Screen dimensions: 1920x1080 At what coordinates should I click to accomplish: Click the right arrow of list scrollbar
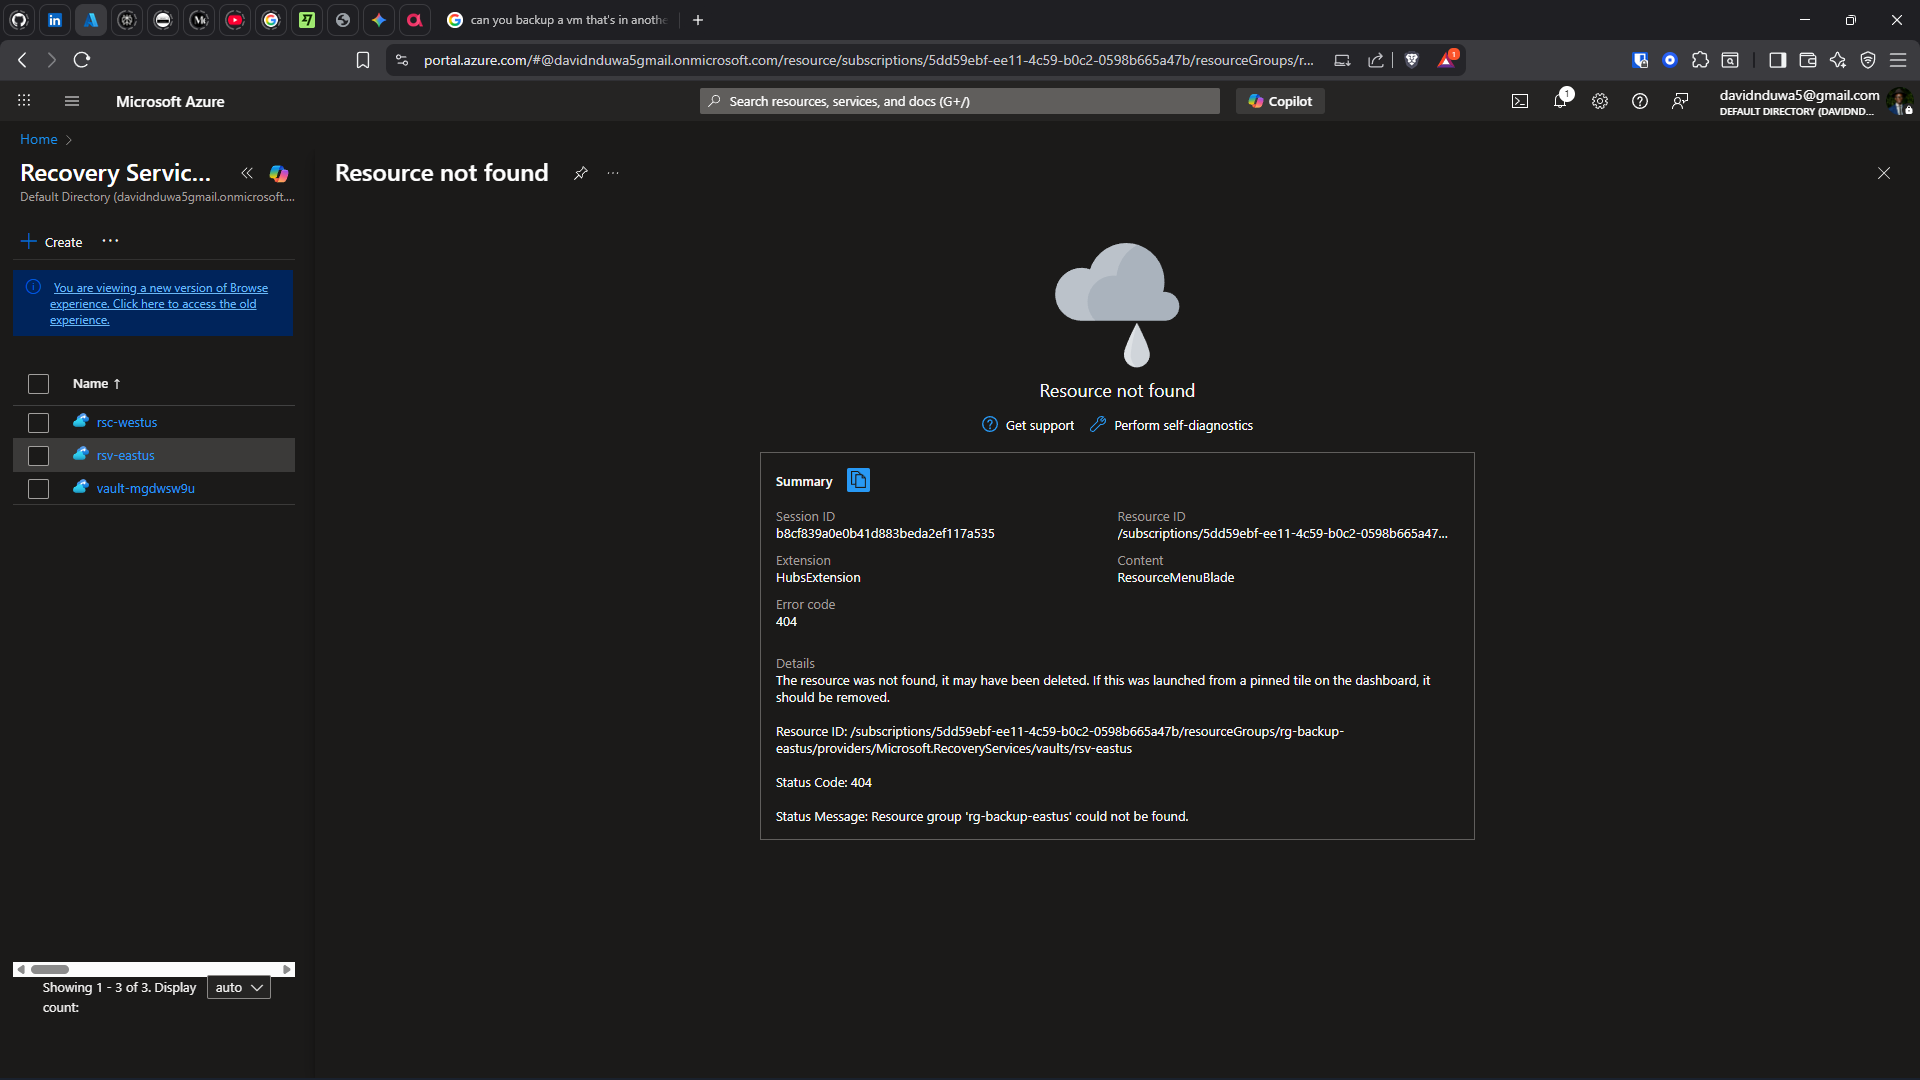click(287, 969)
